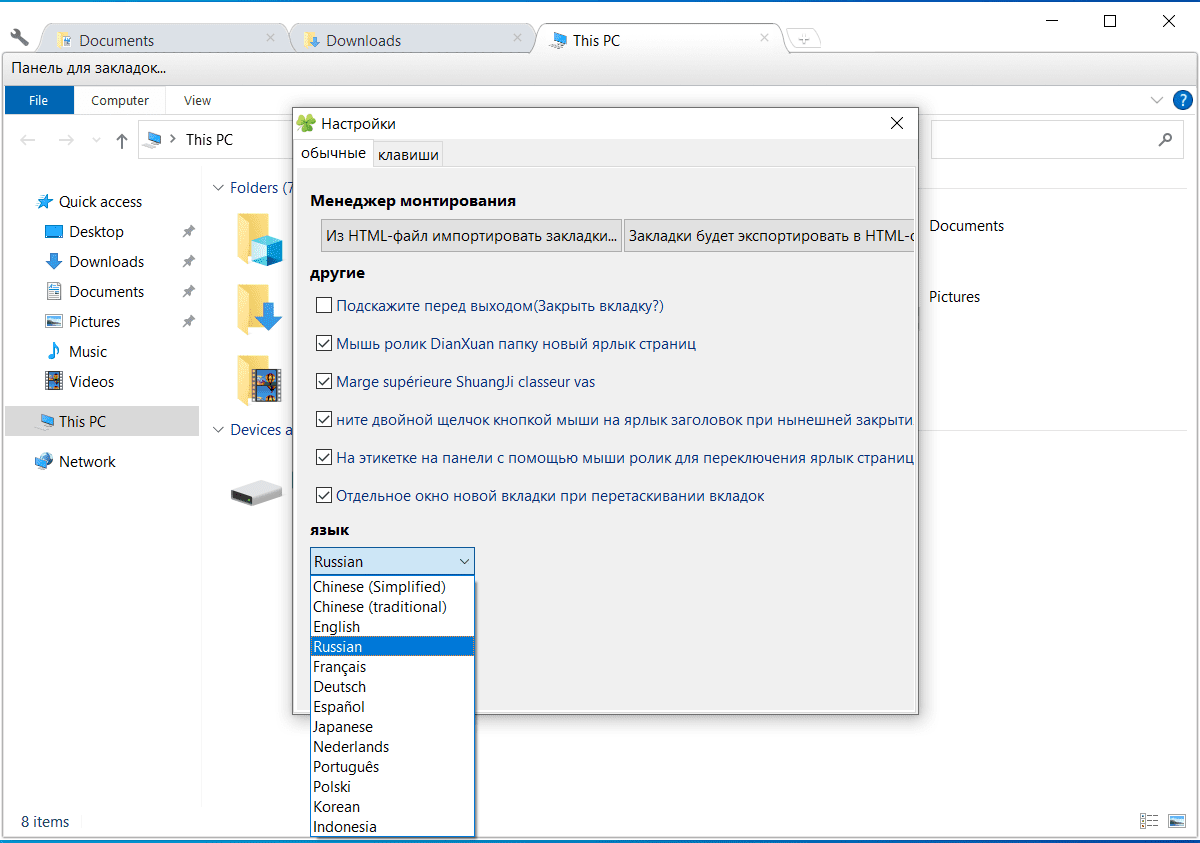
Task: Switch to the обычные tab
Action: (x=333, y=154)
